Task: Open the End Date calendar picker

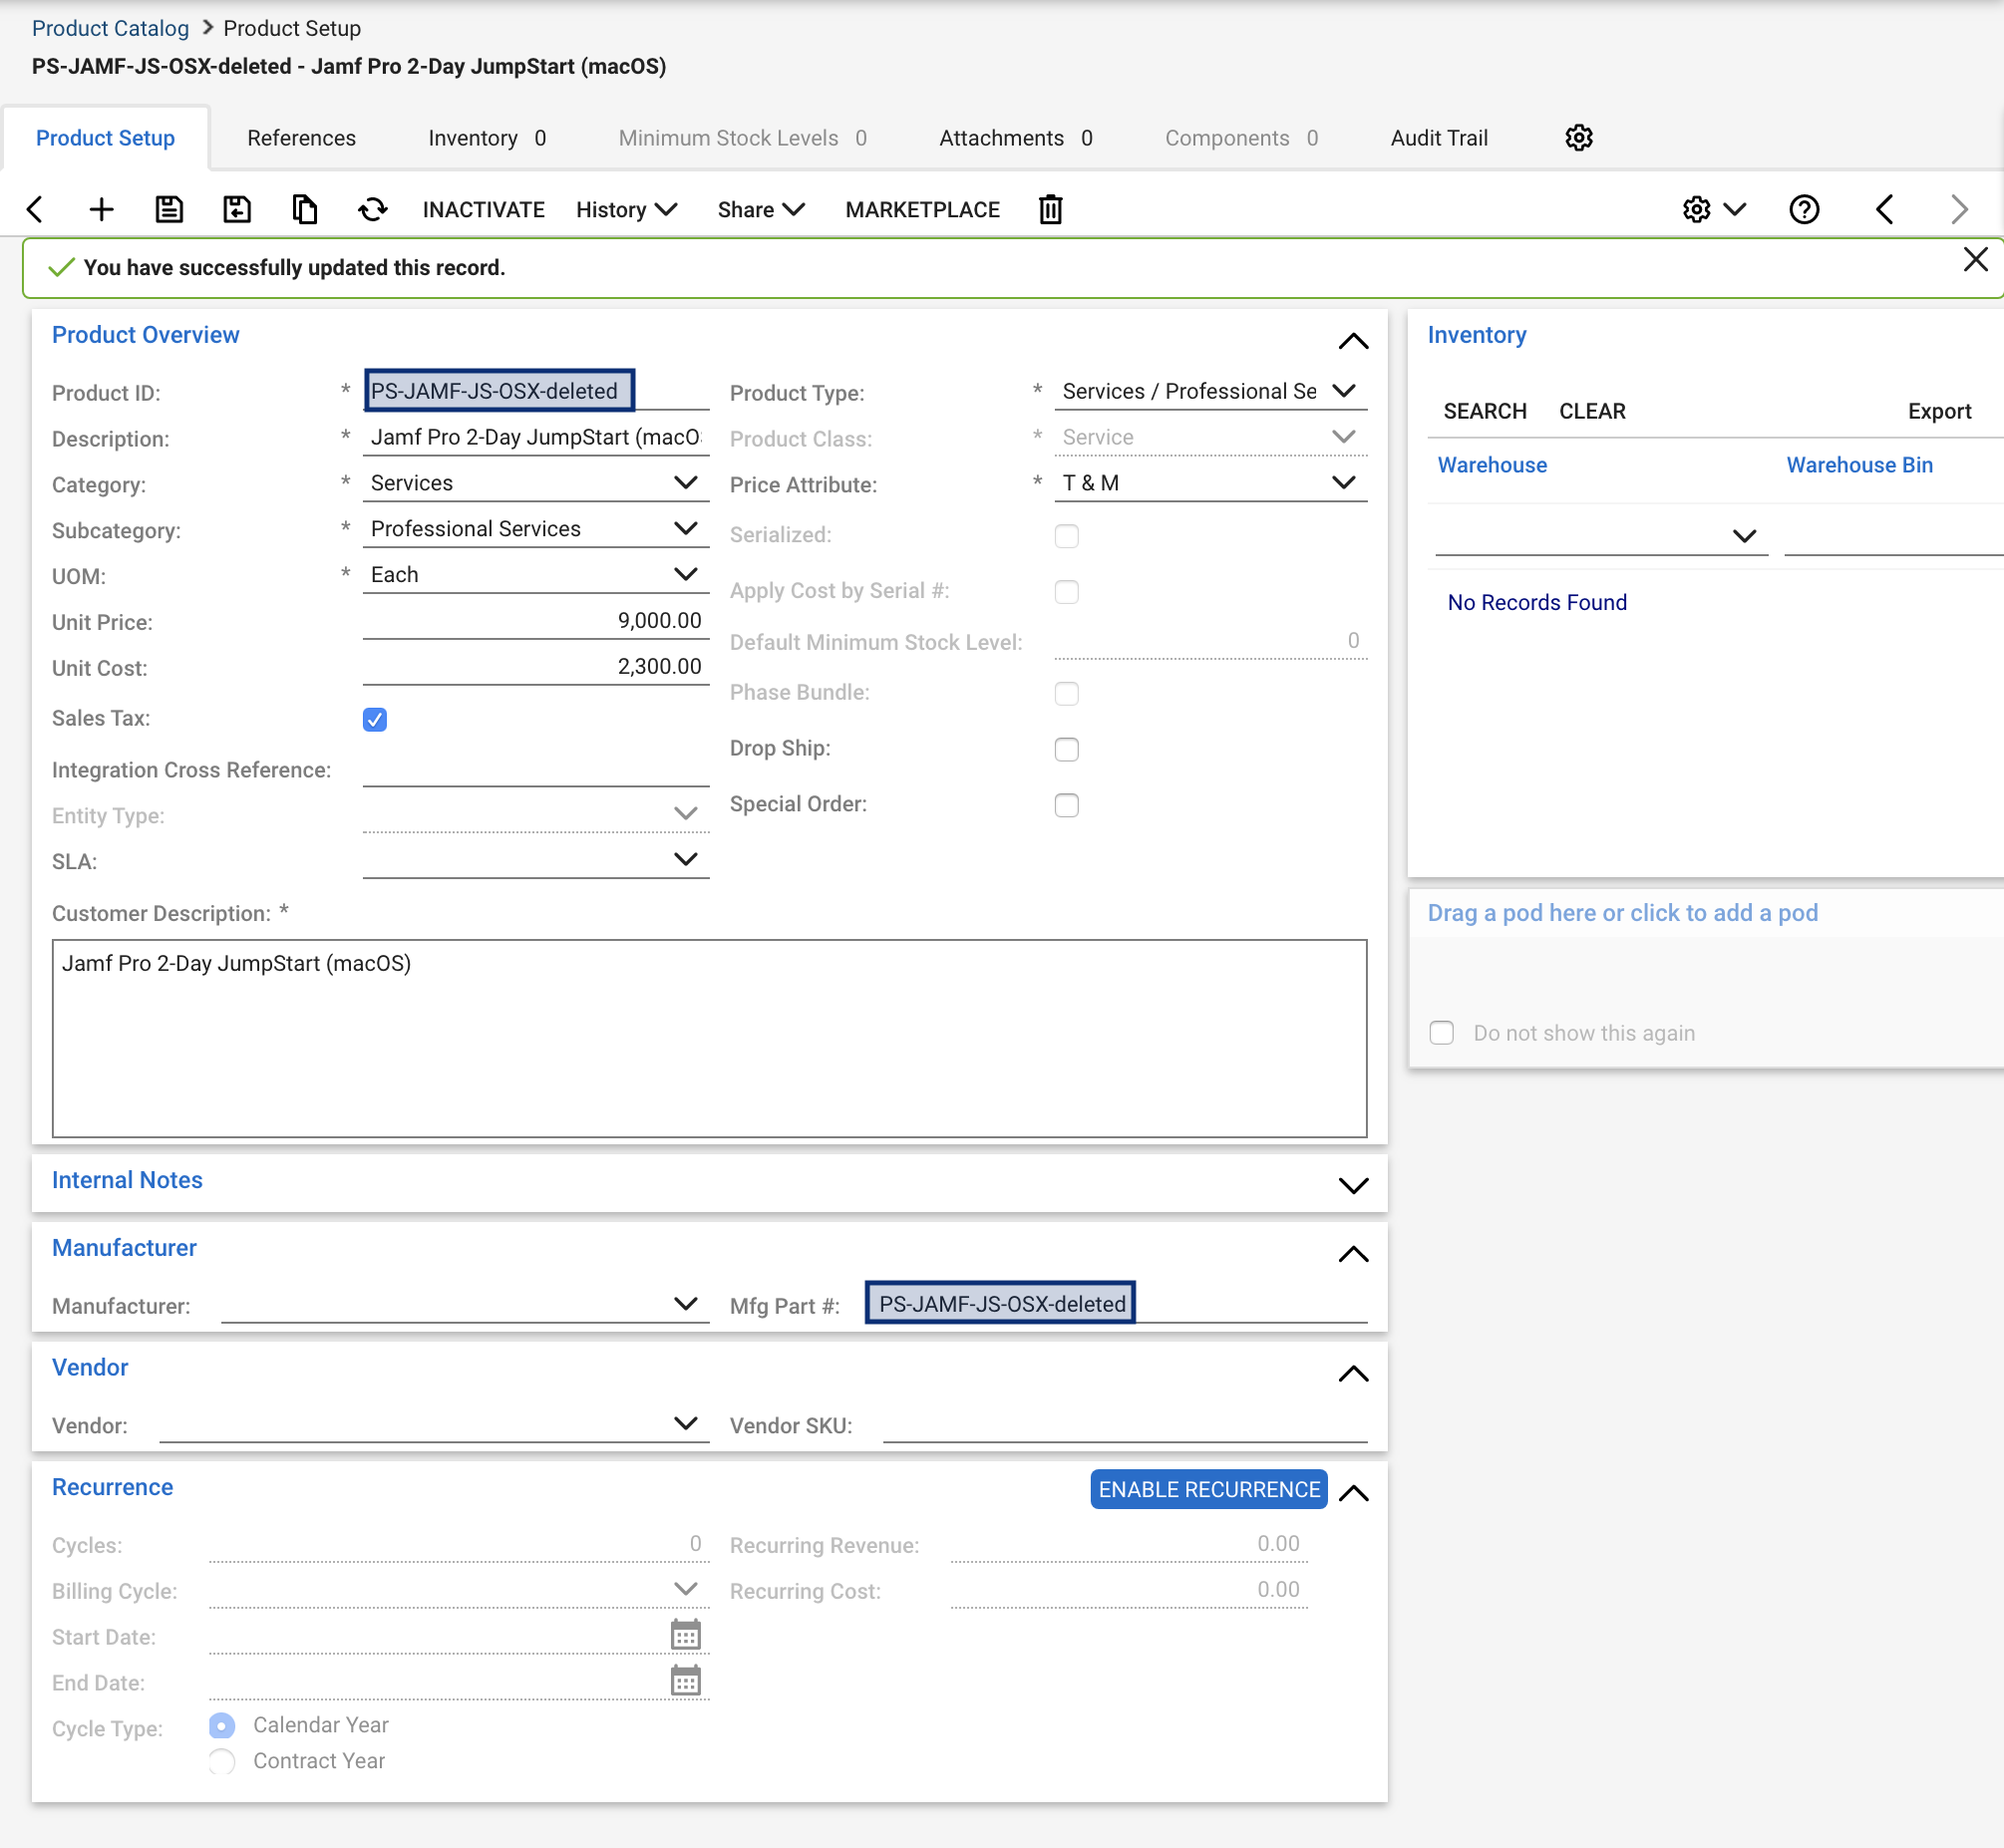Action: 685,1681
